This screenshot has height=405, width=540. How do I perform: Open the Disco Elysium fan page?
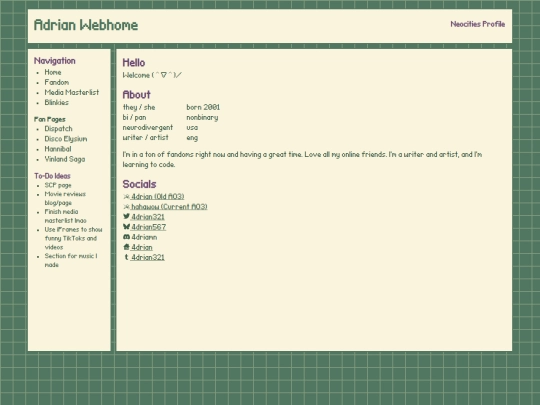(66, 139)
